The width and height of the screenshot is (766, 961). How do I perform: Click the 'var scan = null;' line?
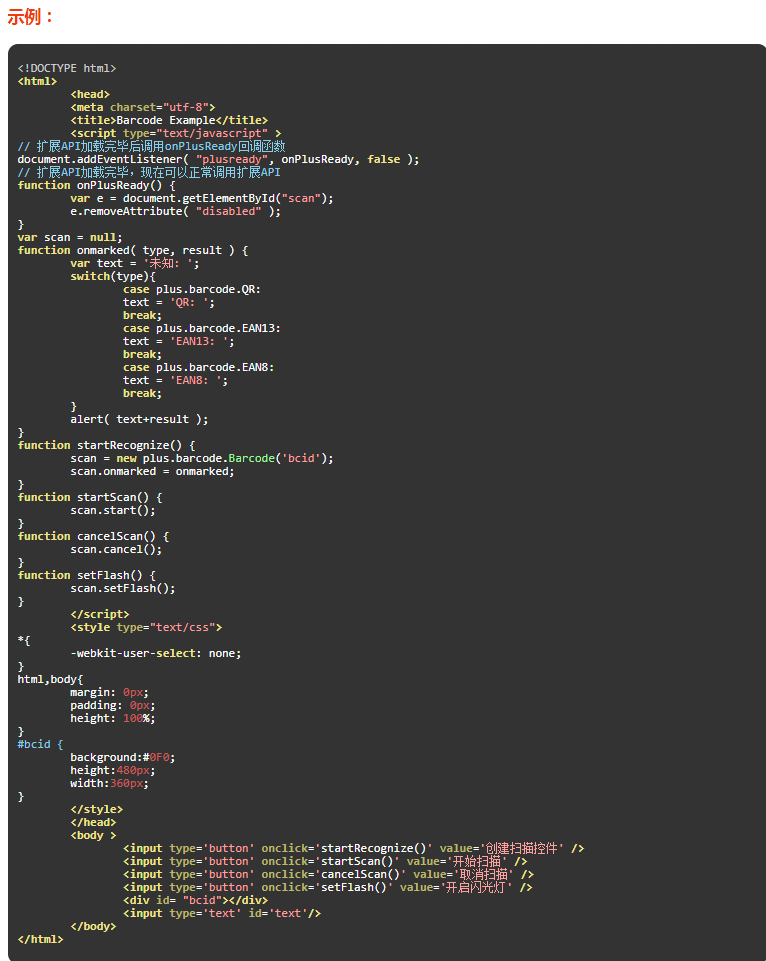[x=70, y=237]
